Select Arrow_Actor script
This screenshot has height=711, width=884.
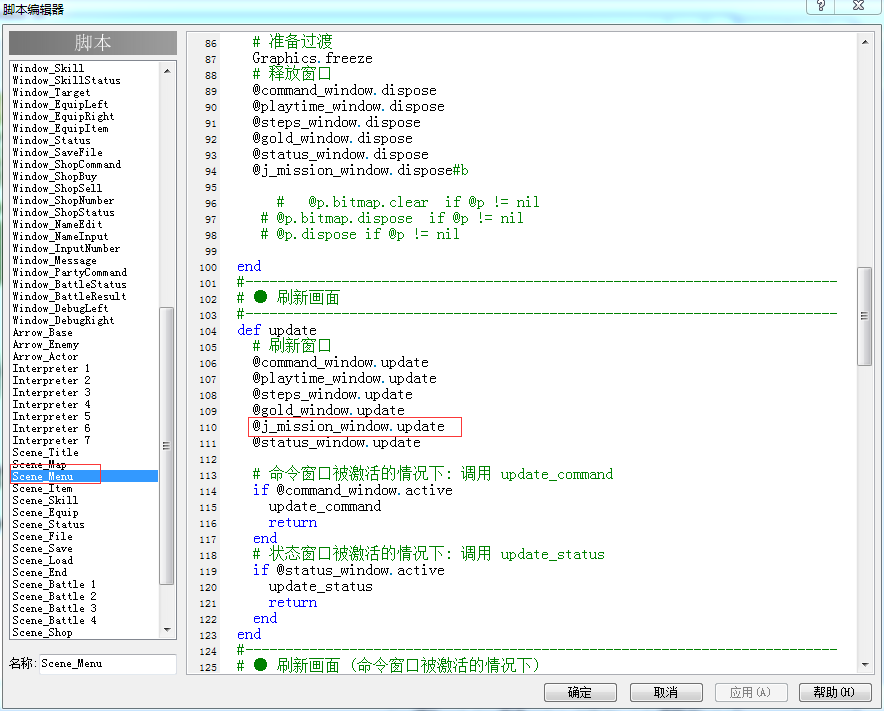(x=46, y=356)
